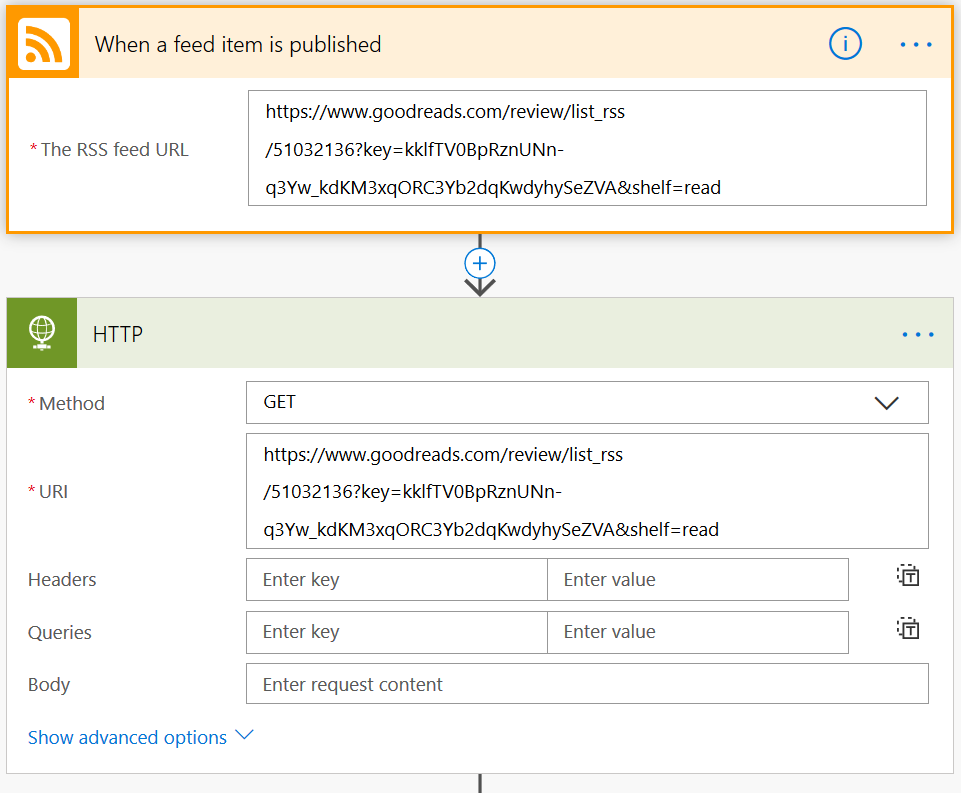Focus the Queries Enter key field
The height and width of the screenshot is (793, 961).
[x=397, y=632]
